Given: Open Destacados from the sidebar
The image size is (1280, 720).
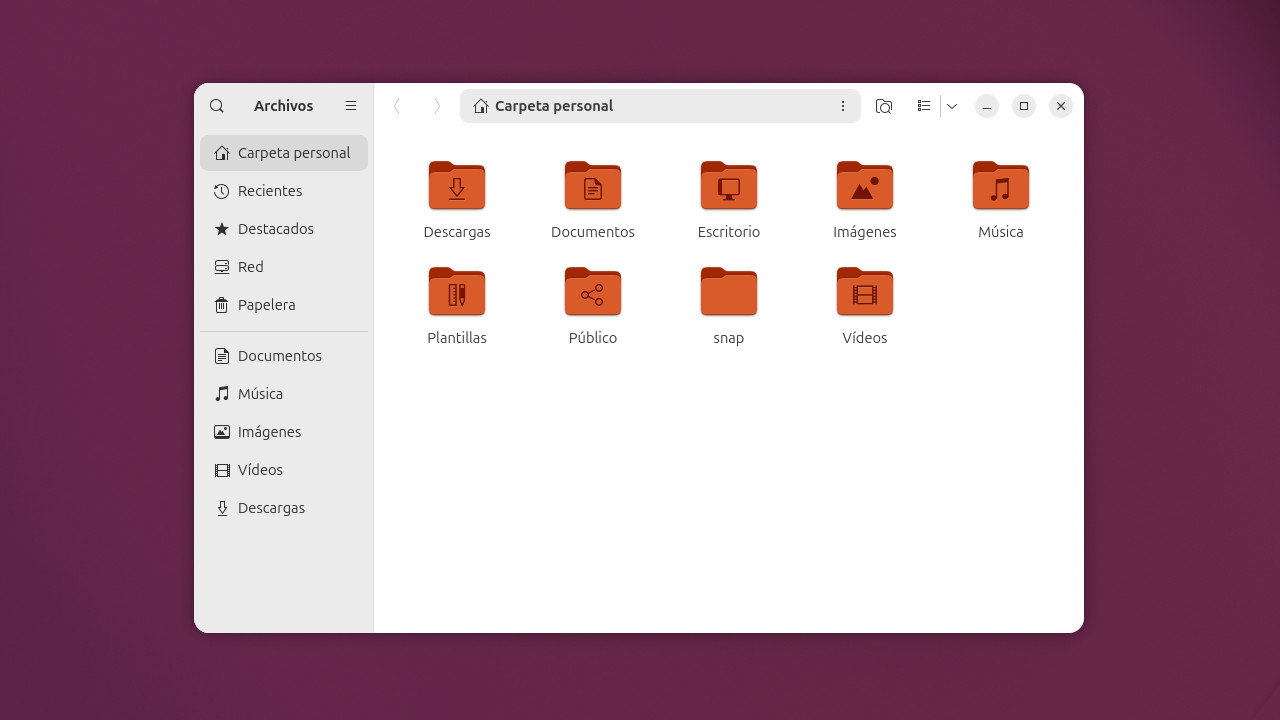Looking at the screenshot, I should [275, 228].
